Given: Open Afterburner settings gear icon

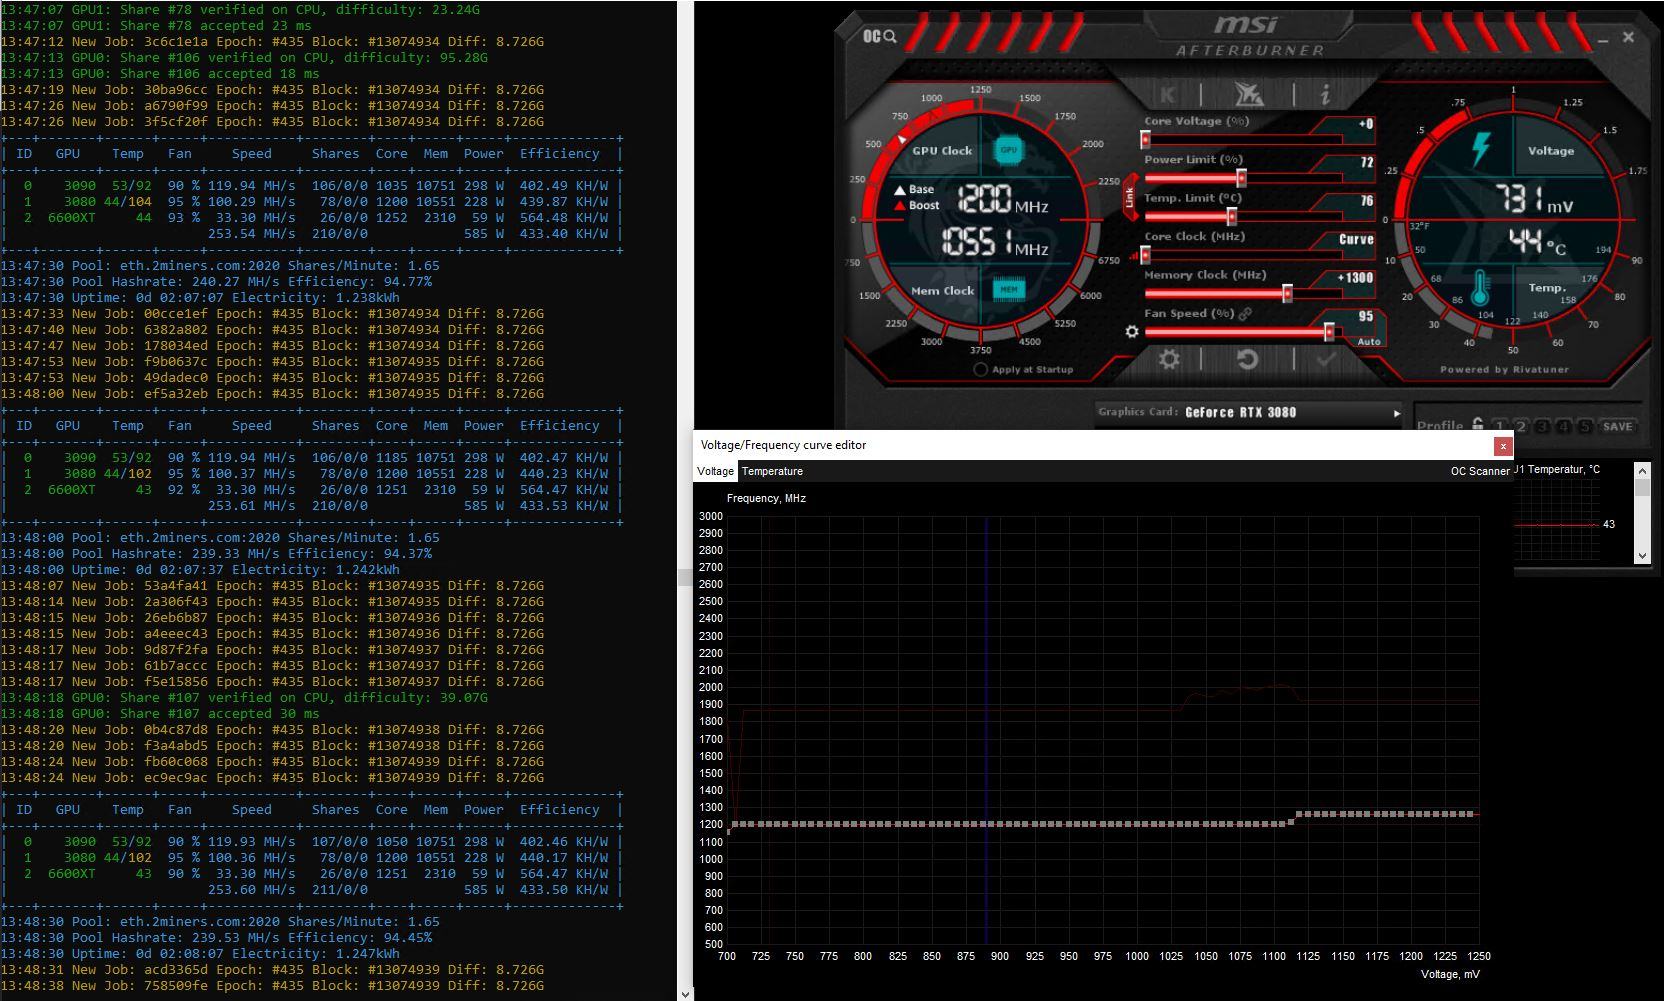Looking at the screenshot, I should click(1169, 359).
